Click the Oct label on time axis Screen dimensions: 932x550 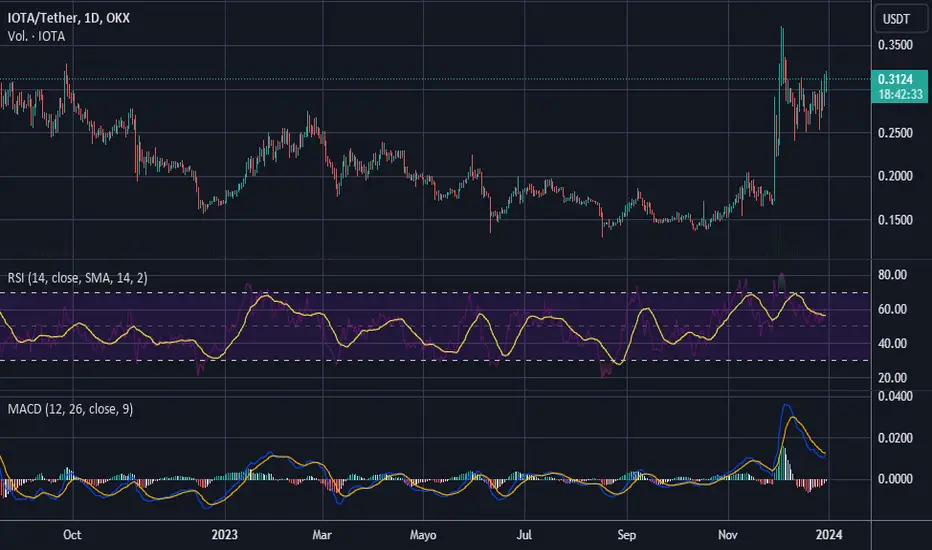(x=72, y=535)
